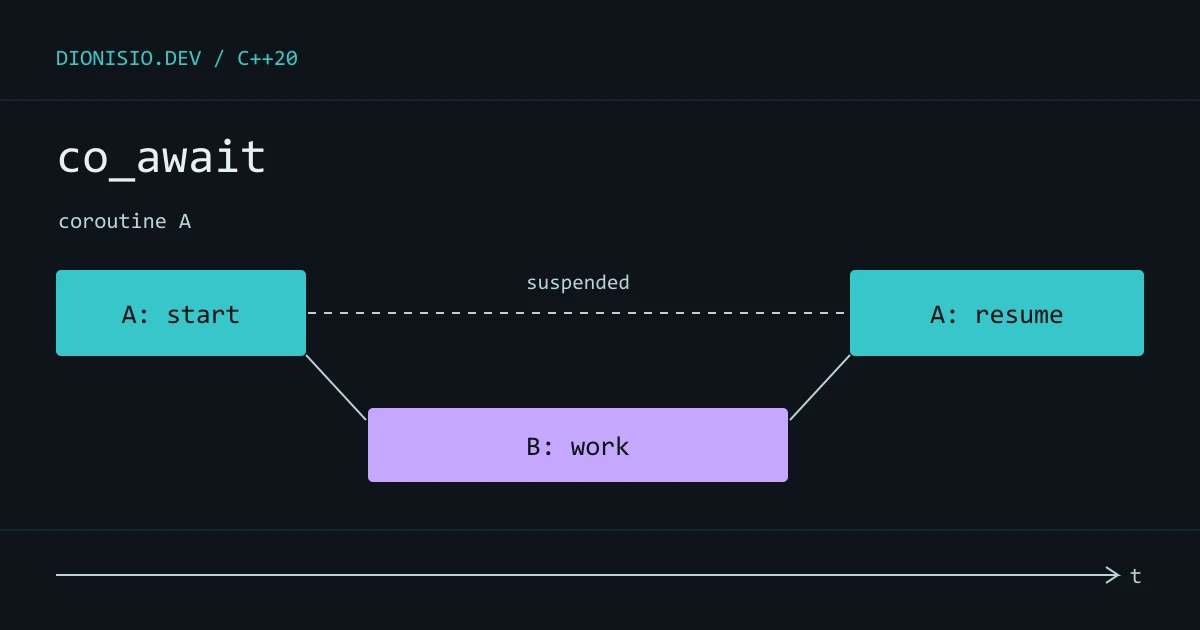Click the 'suspended' label above dashed line
Image resolution: width=1200 pixels, height=630 pixels.
(x=578, y=283)
